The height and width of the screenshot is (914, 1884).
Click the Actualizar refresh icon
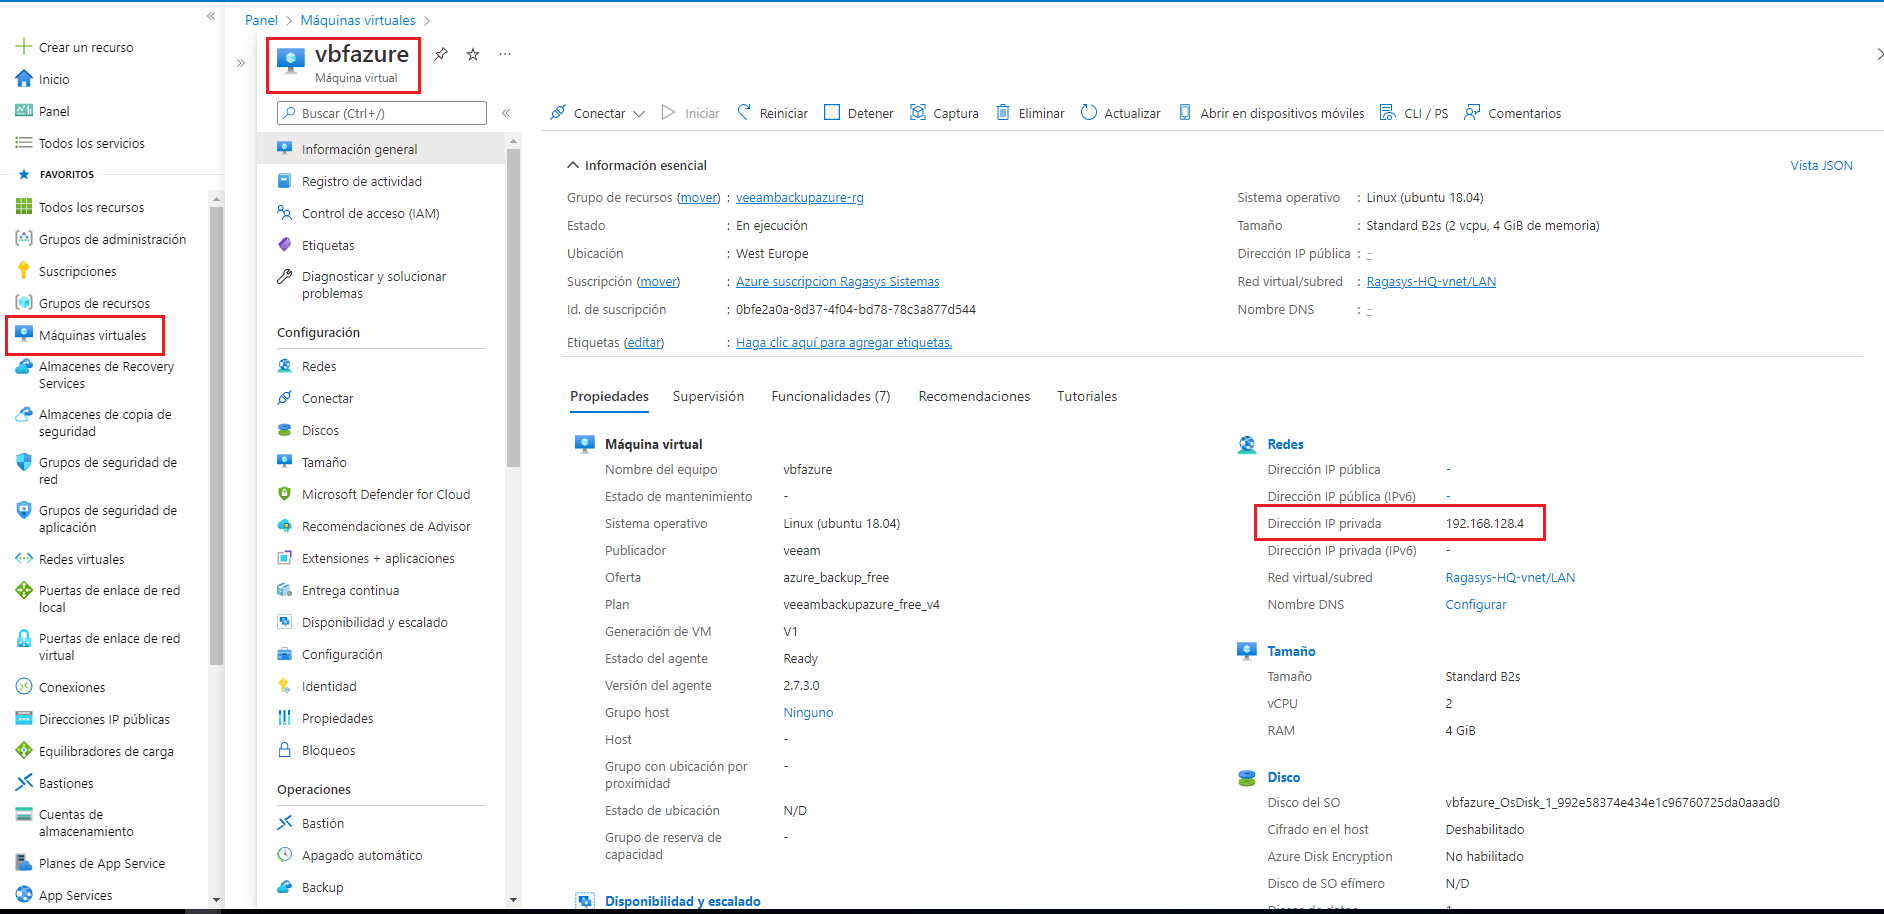(x=1089, y=112)
